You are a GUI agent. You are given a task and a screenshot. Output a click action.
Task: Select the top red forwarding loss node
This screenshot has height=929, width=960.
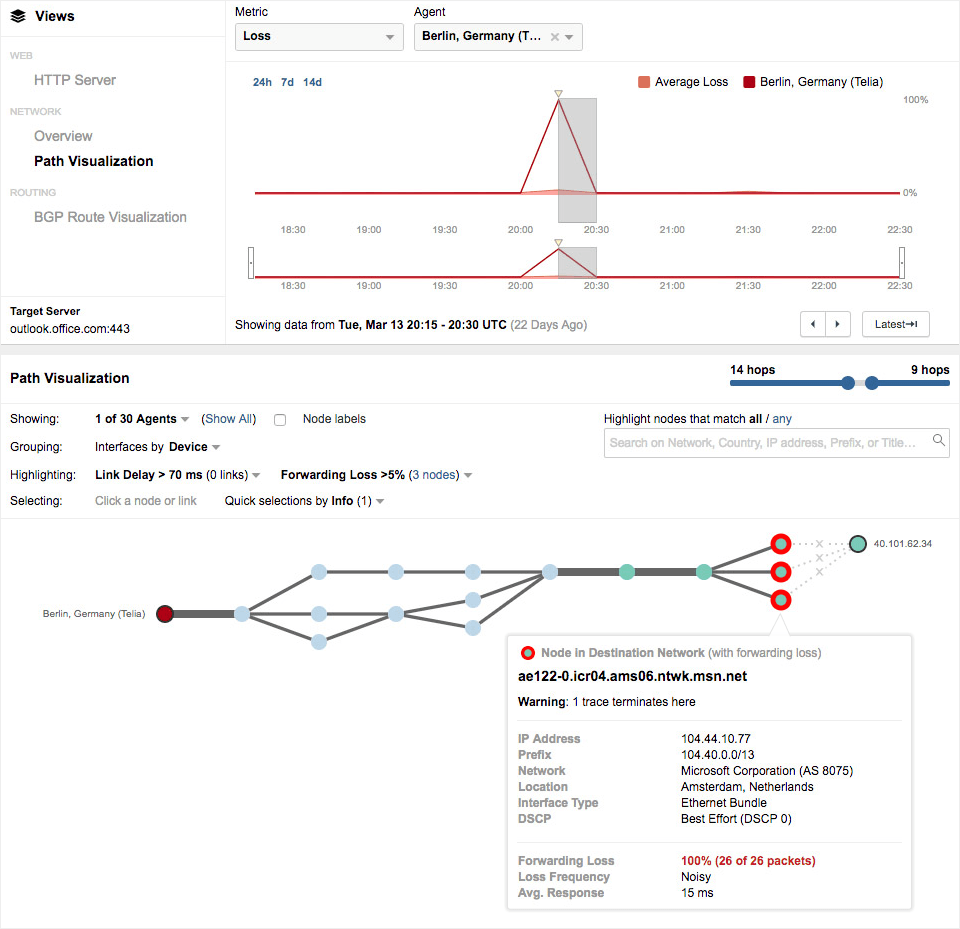tap(781, 544)
